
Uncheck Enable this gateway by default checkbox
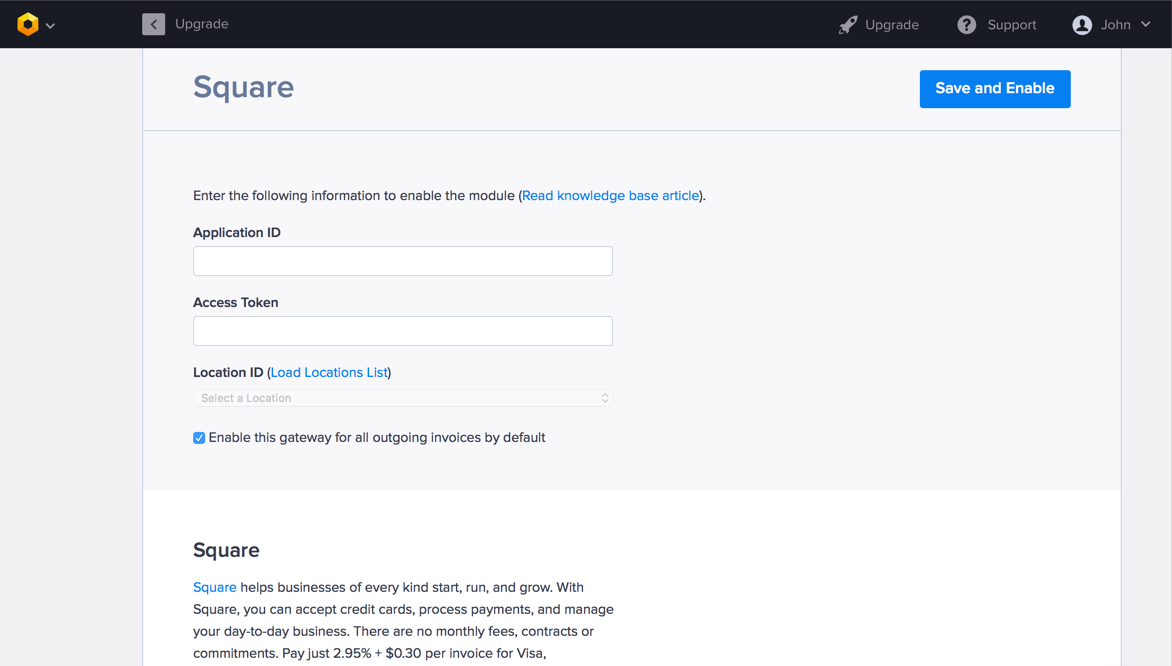pos(199,438)
